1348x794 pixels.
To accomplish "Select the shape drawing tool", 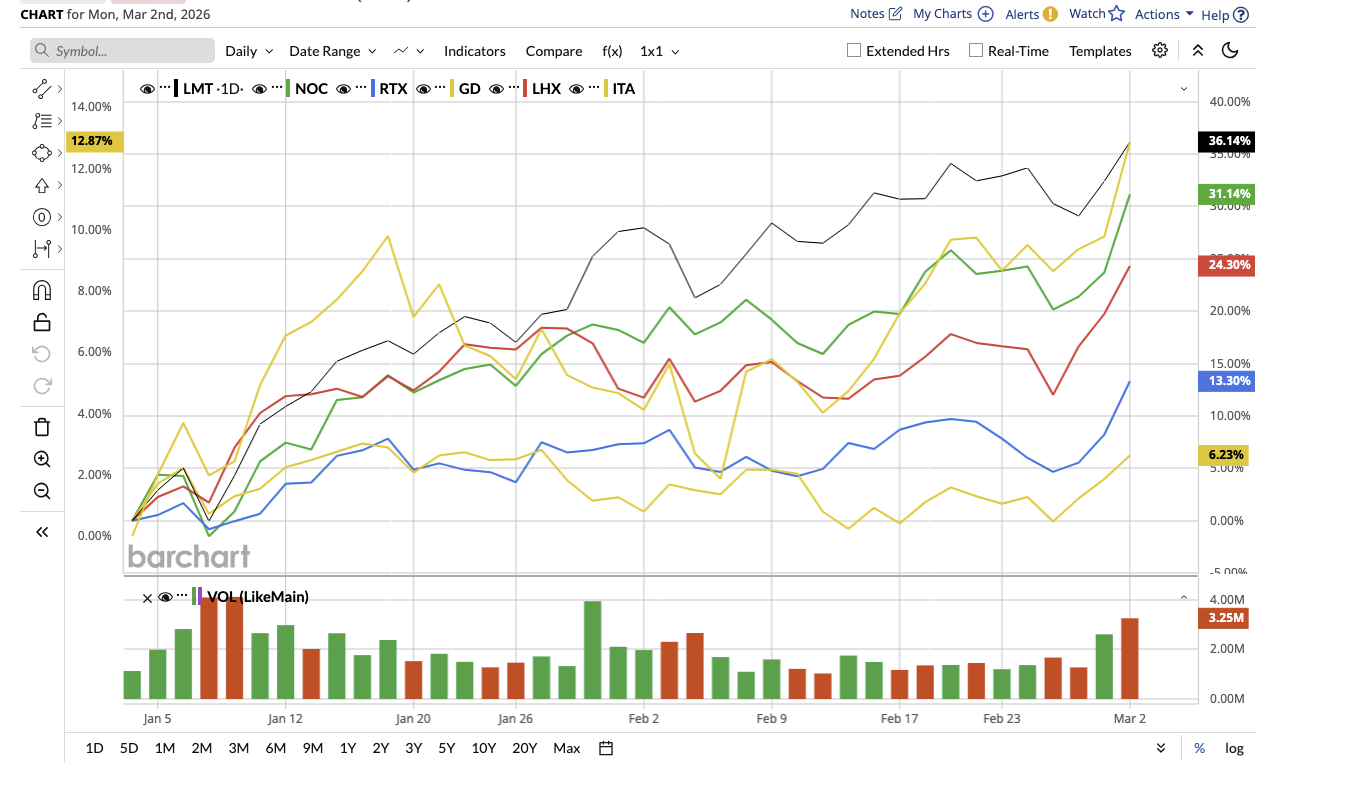I will (41, 152).
